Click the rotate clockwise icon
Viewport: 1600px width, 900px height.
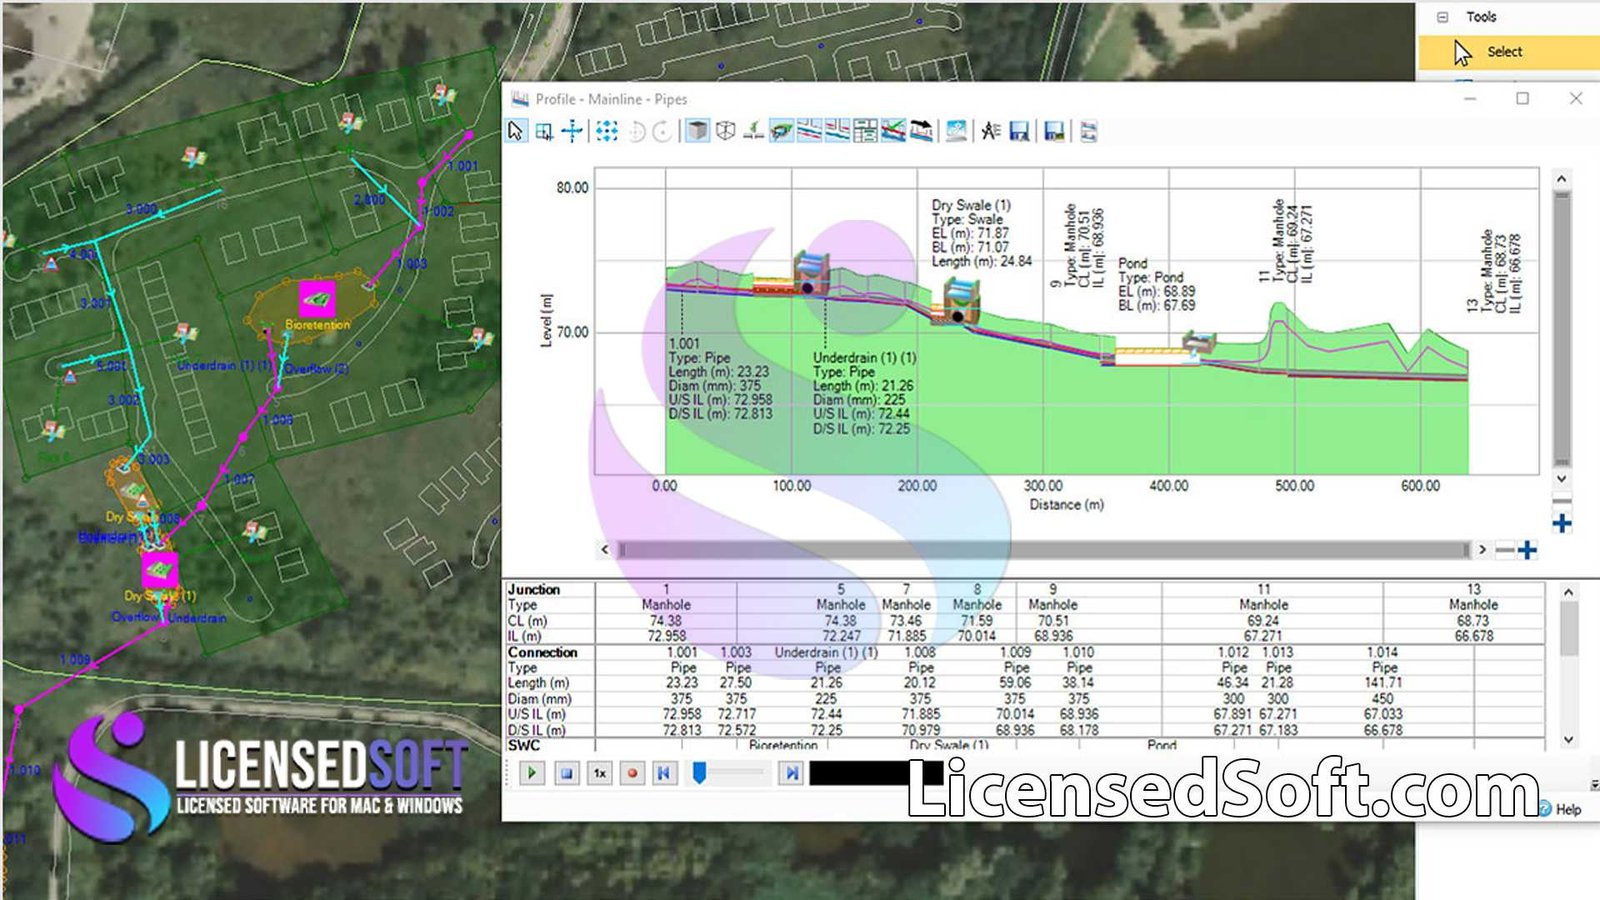[662, 131]
